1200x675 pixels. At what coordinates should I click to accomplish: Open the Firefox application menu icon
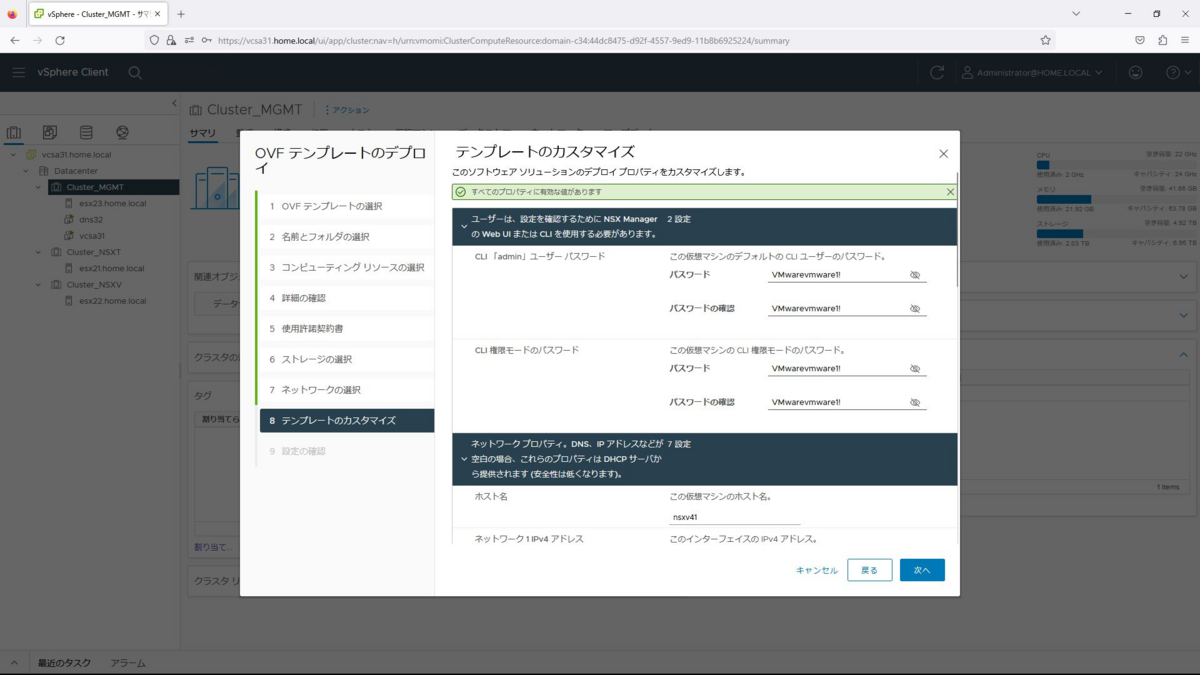tap(1185, 40)
